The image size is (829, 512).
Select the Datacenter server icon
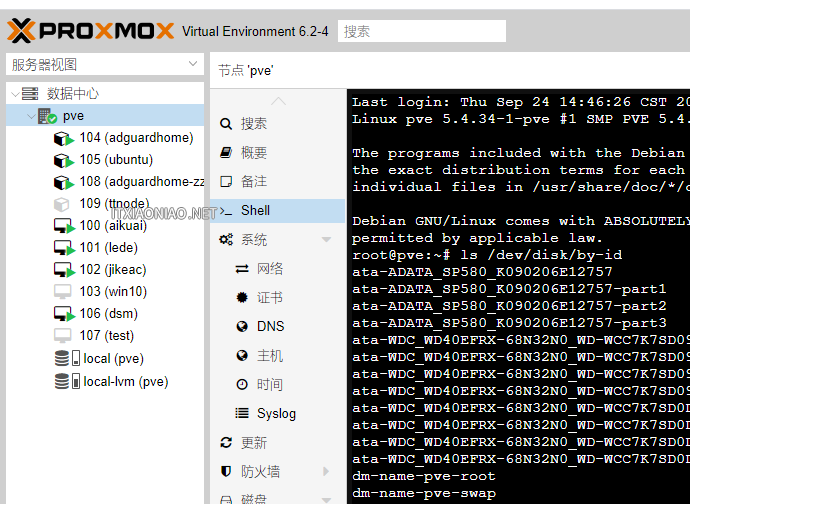(x=30, y=94)
